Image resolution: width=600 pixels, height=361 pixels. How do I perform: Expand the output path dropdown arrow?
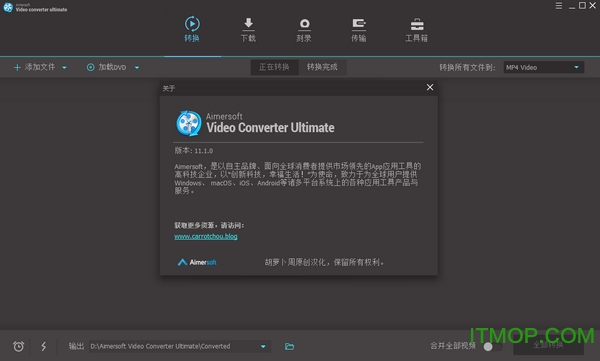click(x=263, y=346)
